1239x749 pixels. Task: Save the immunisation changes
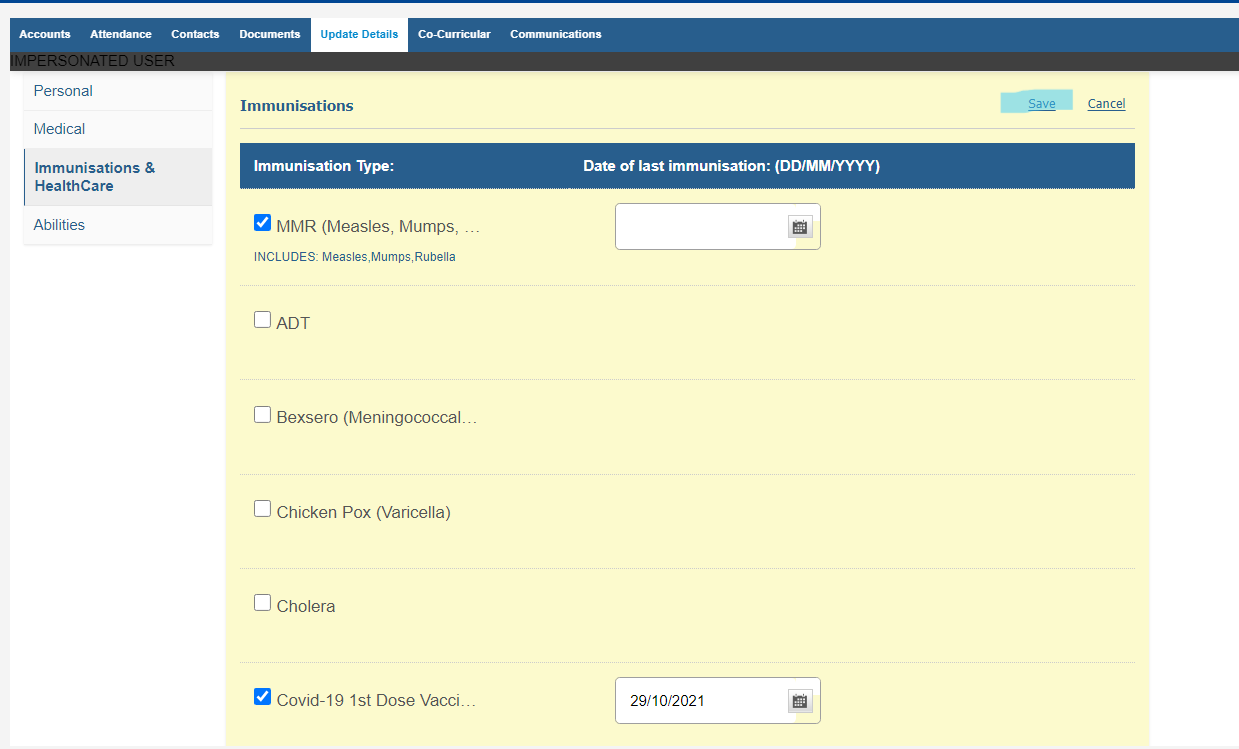point(1041,104)
